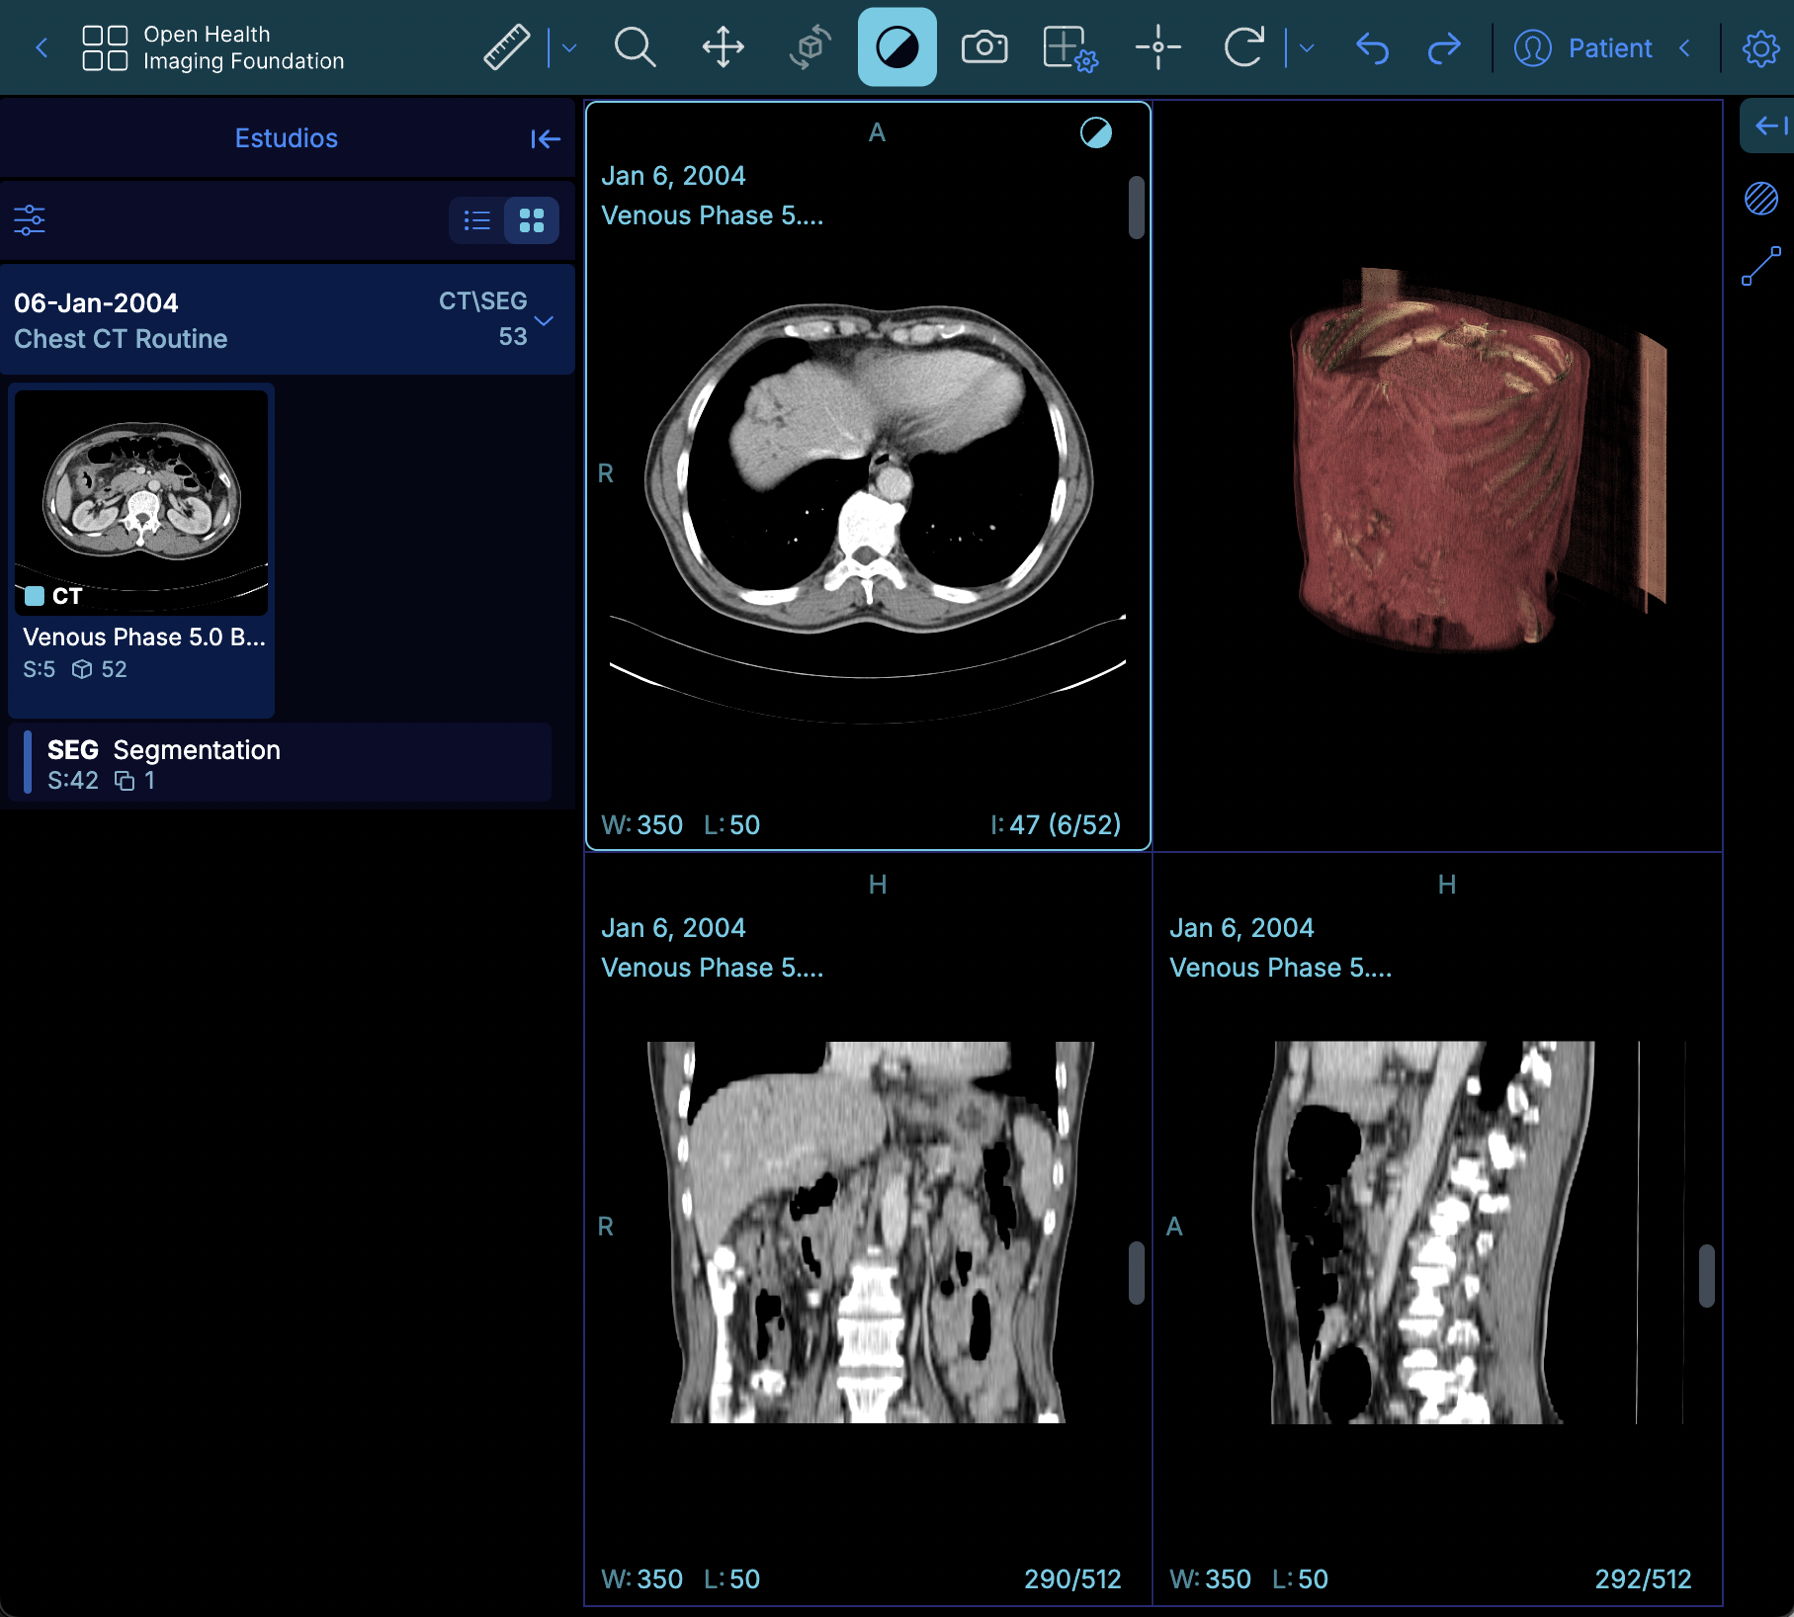Capture the viewport with camera icon
1794x1617 pixels.
coord(984,47)
